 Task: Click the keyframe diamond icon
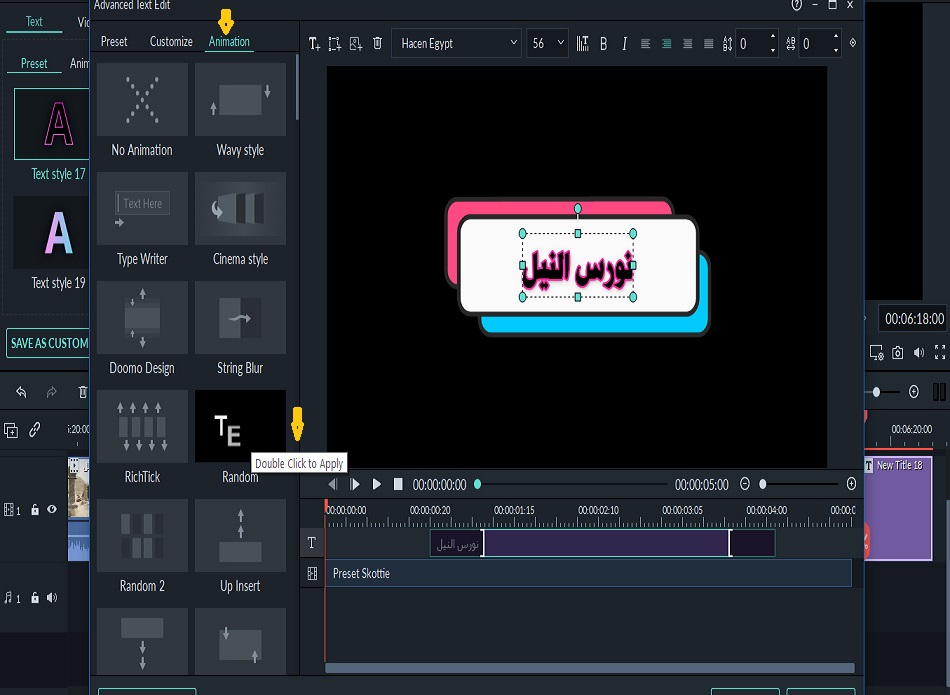coord(852,43)
